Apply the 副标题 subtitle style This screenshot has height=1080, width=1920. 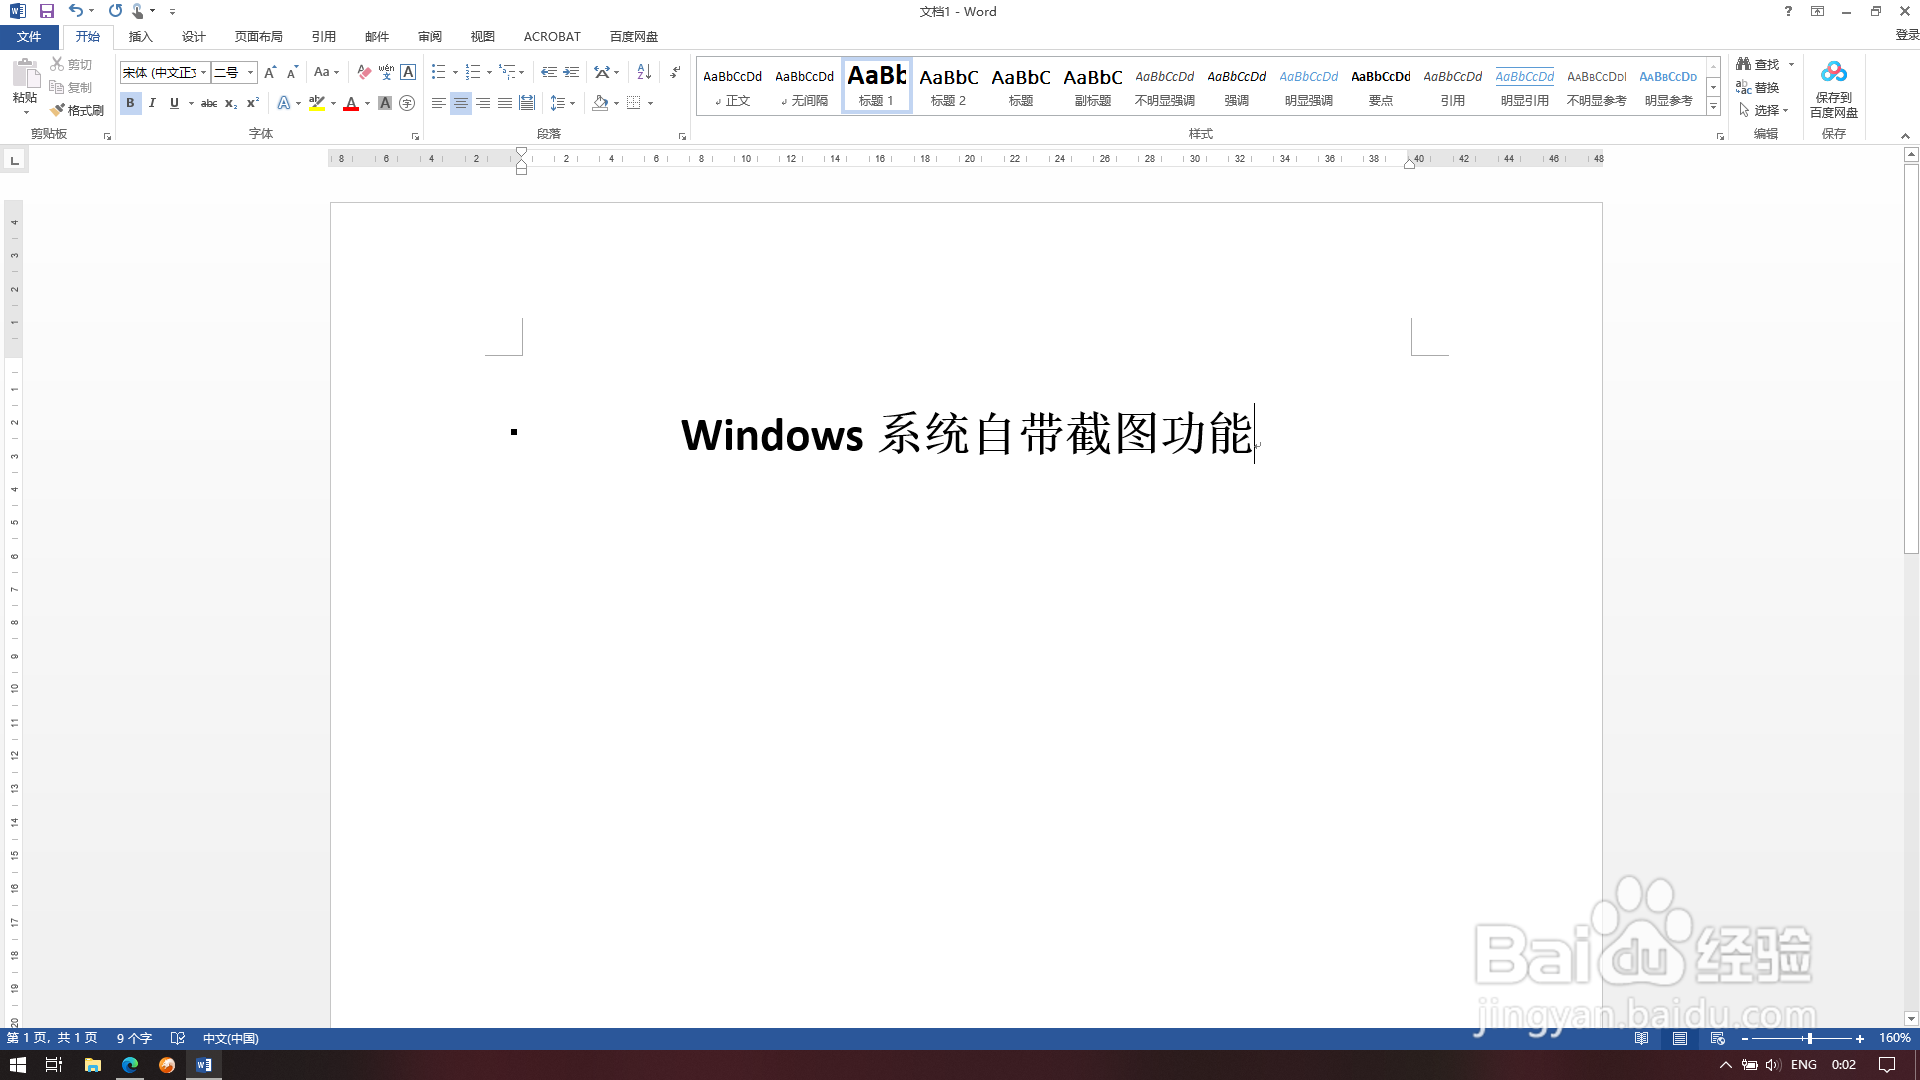pos(1092,86)
